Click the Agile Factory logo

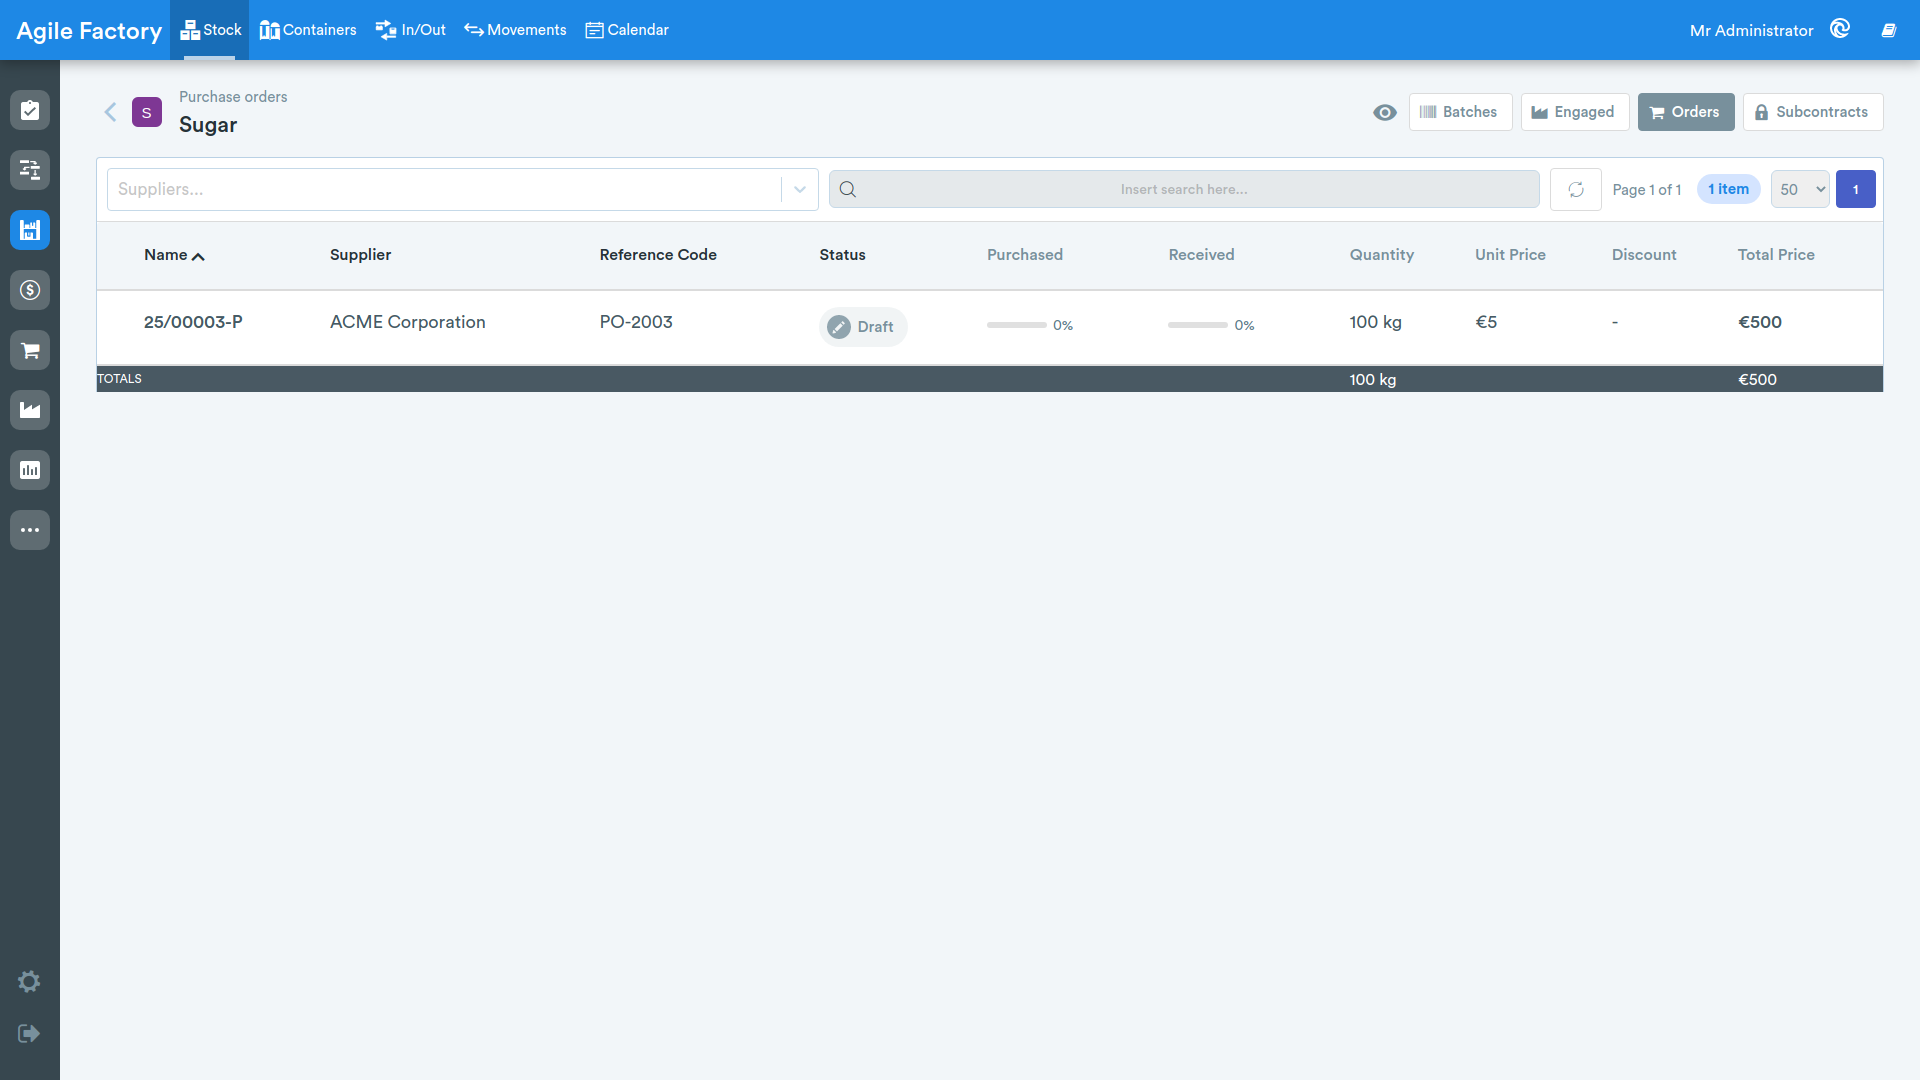89,31
